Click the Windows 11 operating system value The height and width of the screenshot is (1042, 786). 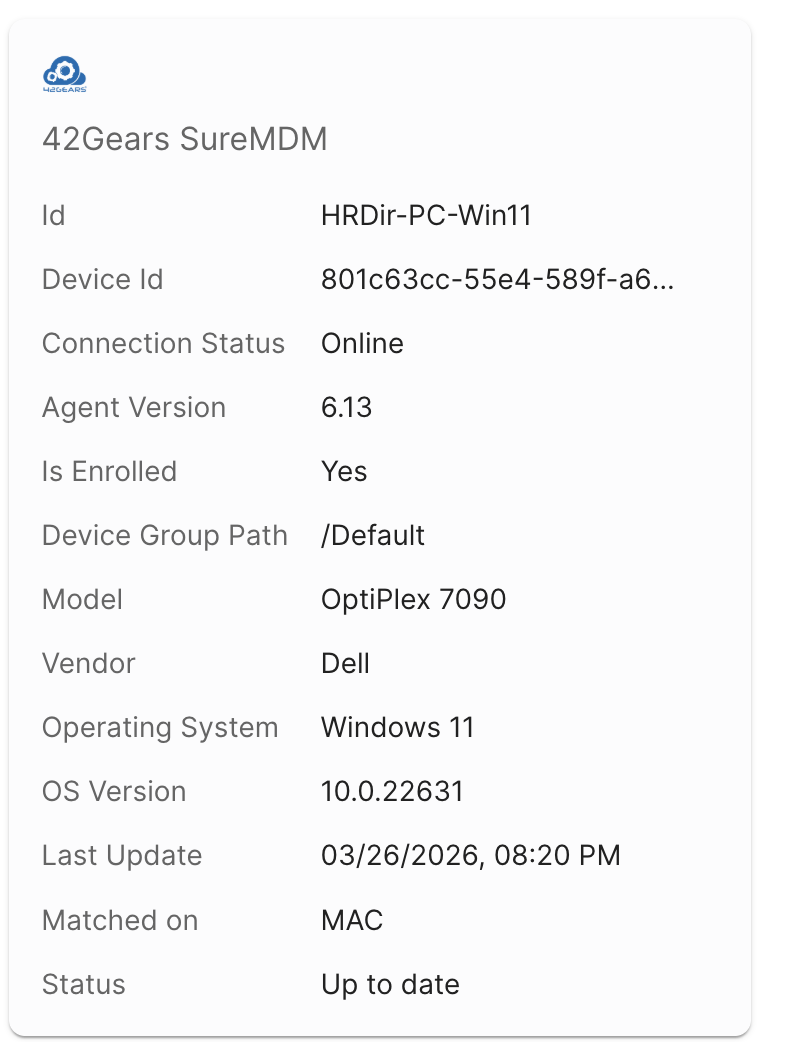pyautogui.click(x=398, y=727)
